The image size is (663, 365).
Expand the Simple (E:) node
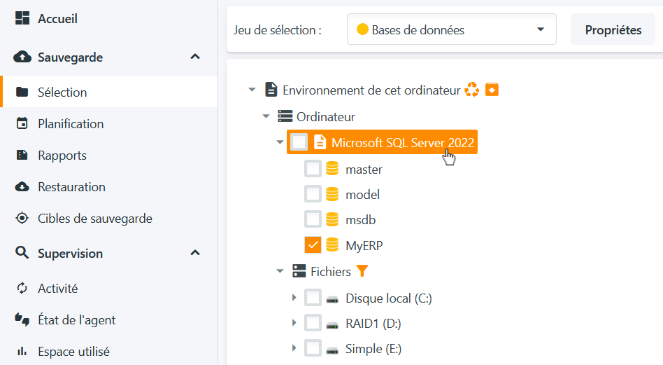pyautogui.click(x=294, y=349)
